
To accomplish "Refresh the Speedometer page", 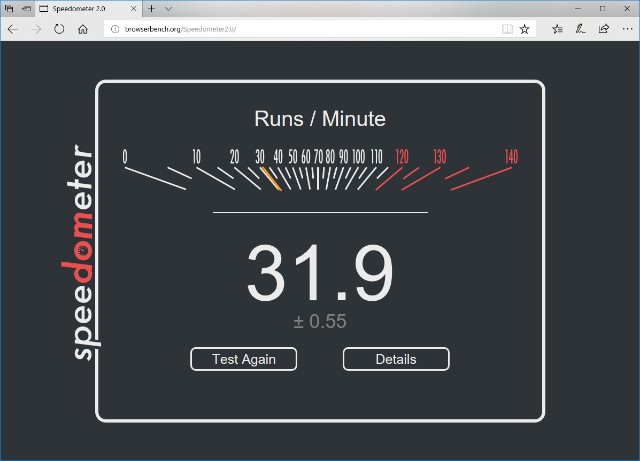I will (59, 29).
